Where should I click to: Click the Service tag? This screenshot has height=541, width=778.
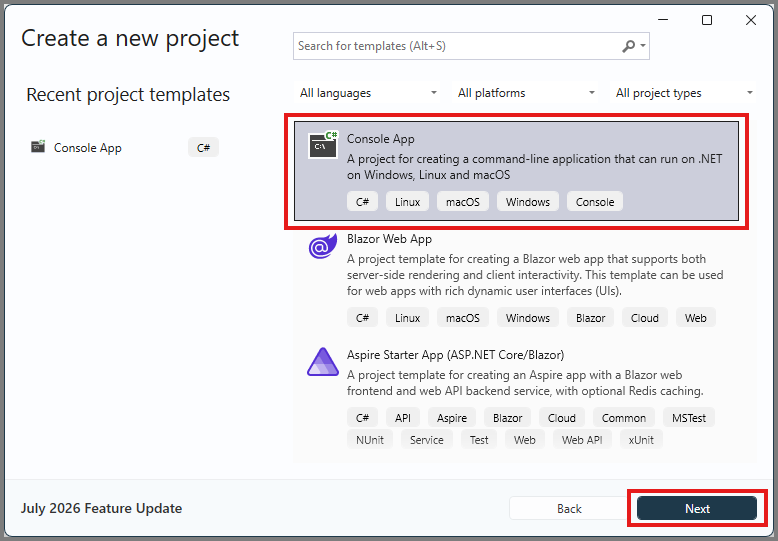[427, 440]
